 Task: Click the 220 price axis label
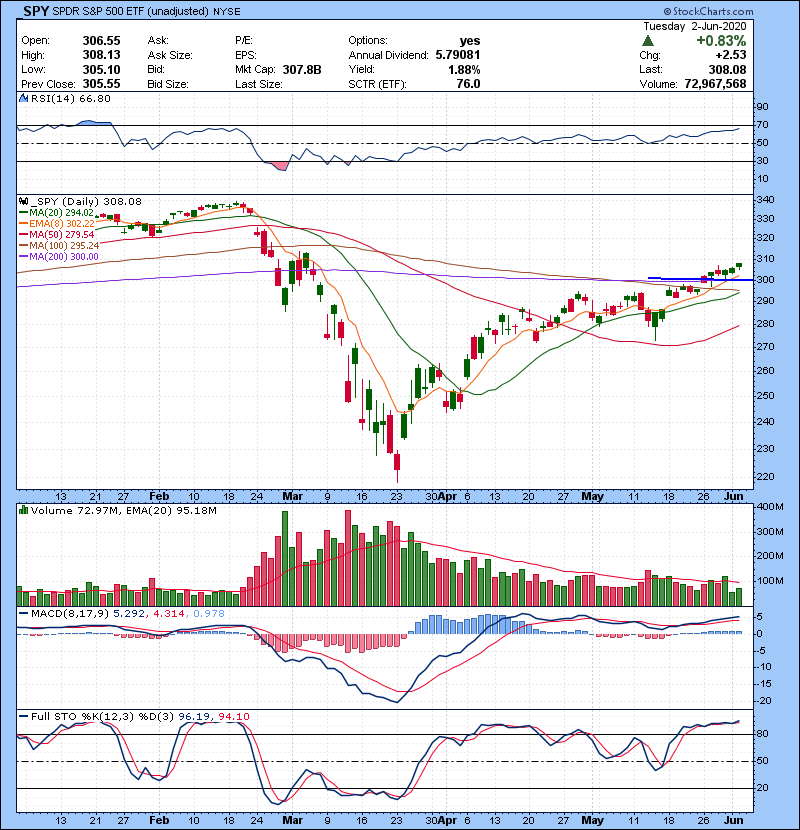click(766, 476)
